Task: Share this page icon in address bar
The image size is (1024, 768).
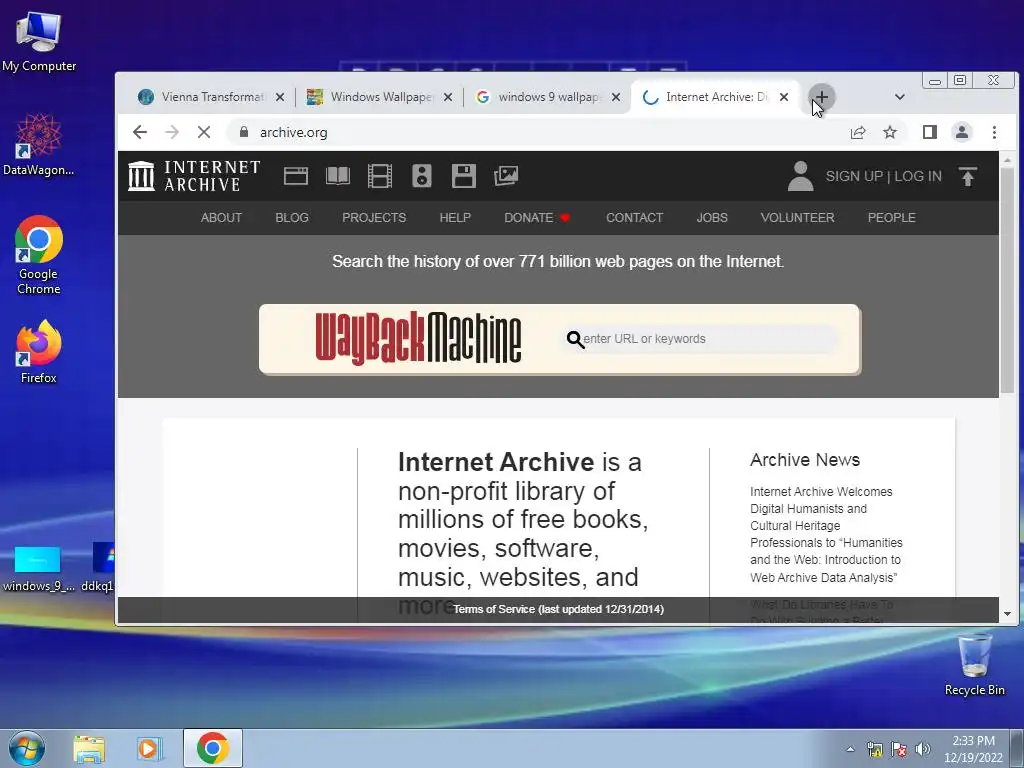Action: pyautogui.click(x=857, y=133)
